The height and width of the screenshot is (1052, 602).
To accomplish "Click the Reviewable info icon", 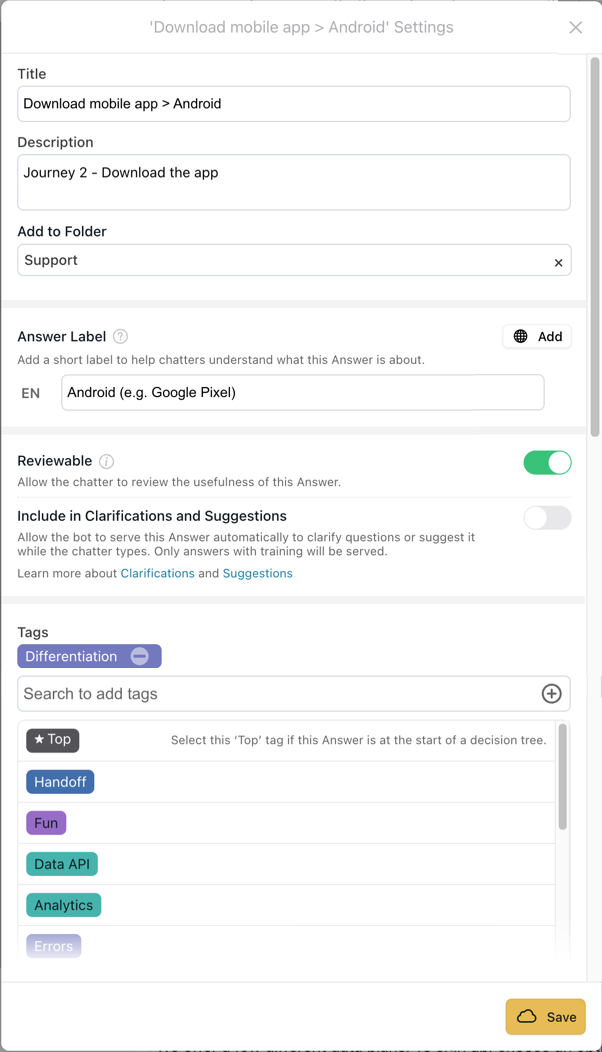I will [x=107, y=461].
